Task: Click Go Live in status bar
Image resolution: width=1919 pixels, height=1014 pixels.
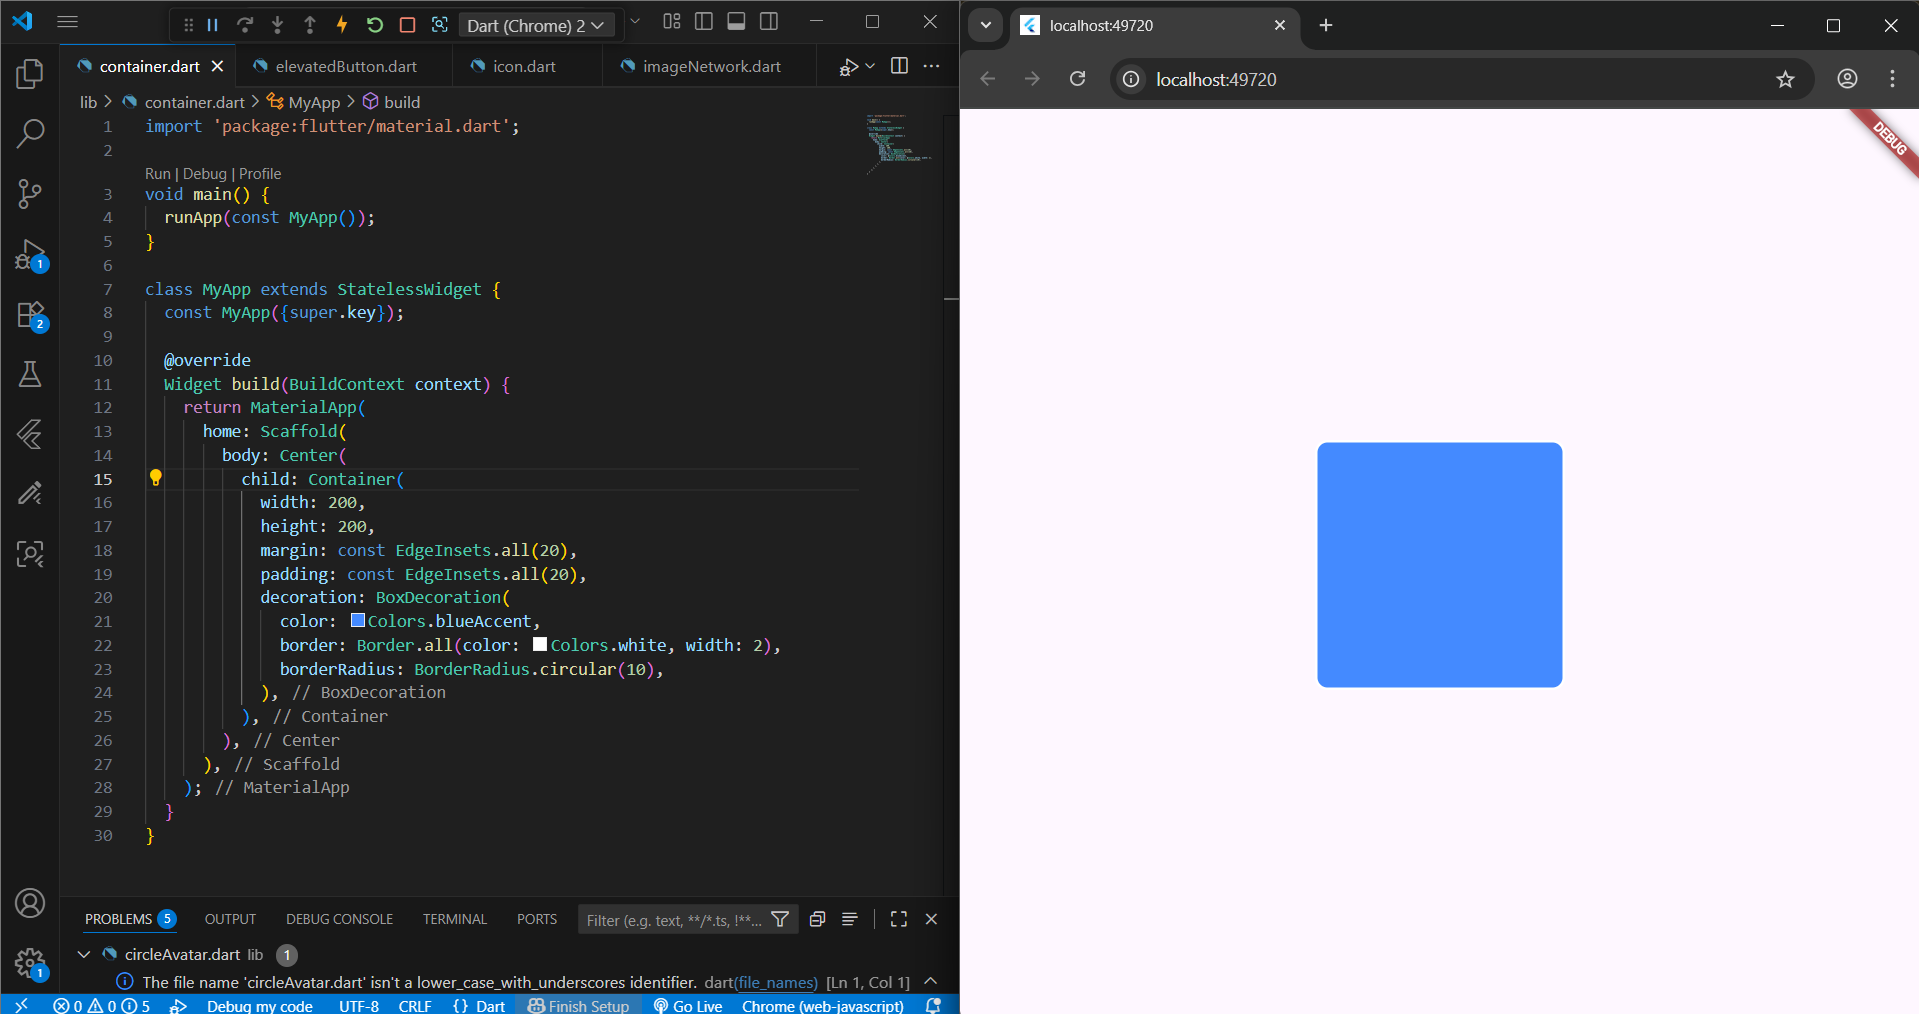Action: tap(688, 1006)
